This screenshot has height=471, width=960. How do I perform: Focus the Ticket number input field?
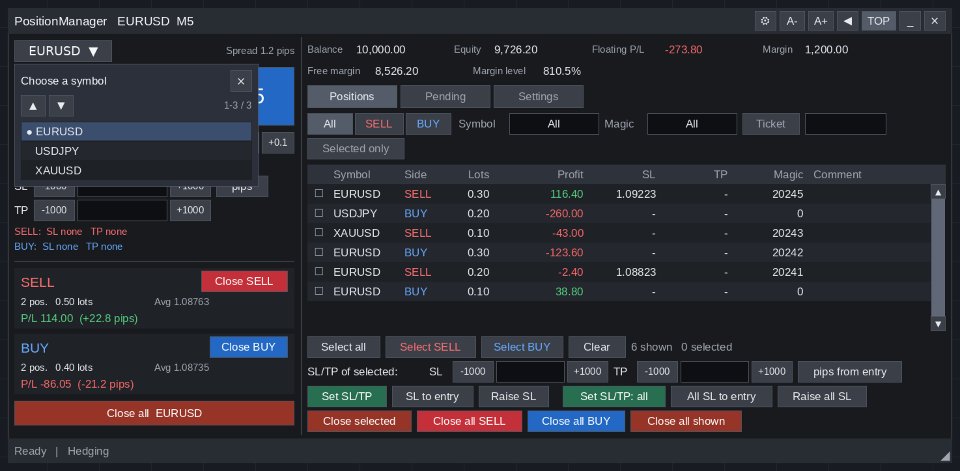pos(846,124)
